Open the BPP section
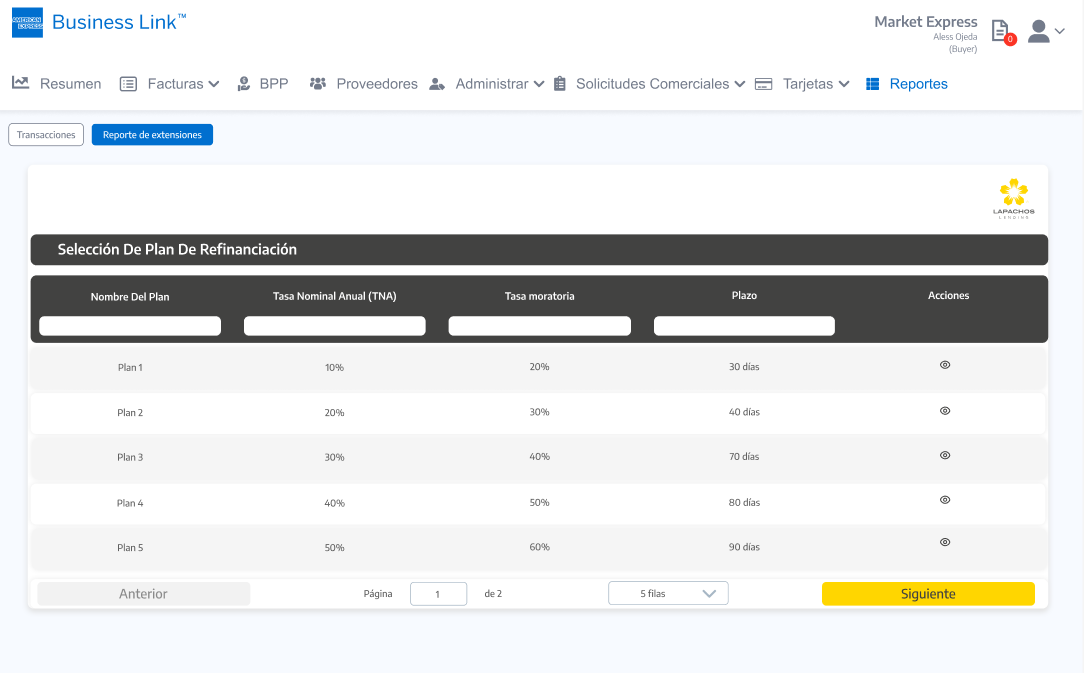 262,84
